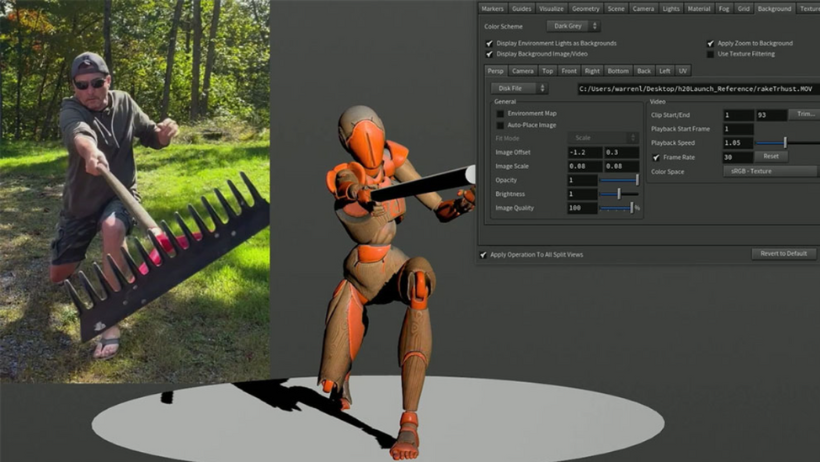Select the Left view tab
Viewport: 820px width, 462px height.
665,71
